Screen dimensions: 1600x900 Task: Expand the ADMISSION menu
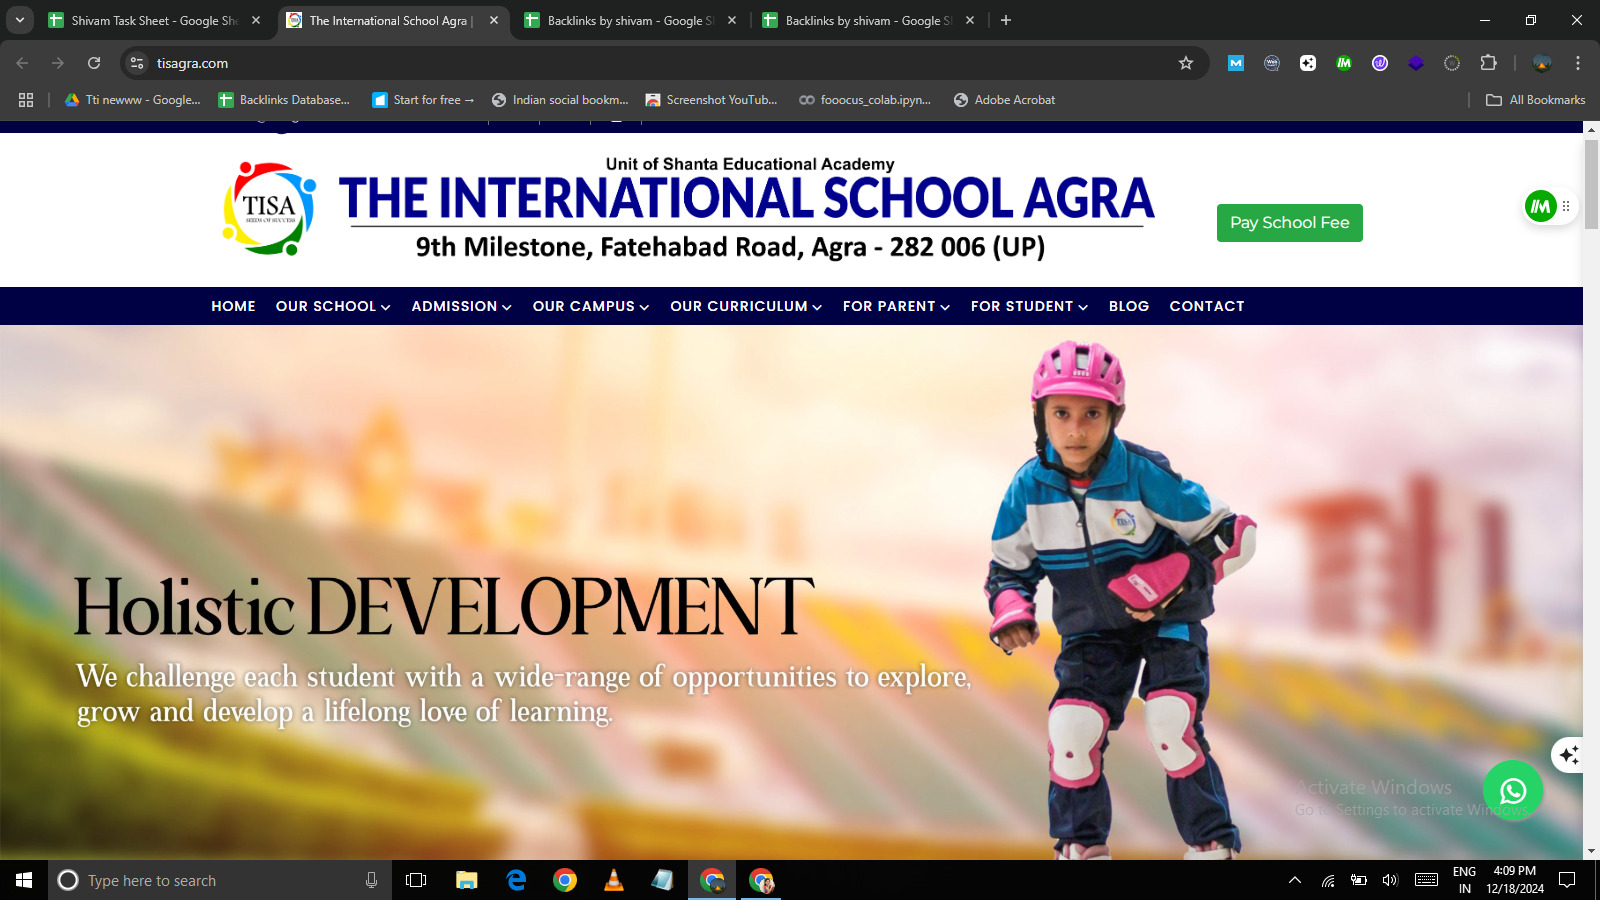(x=461, y=306)
